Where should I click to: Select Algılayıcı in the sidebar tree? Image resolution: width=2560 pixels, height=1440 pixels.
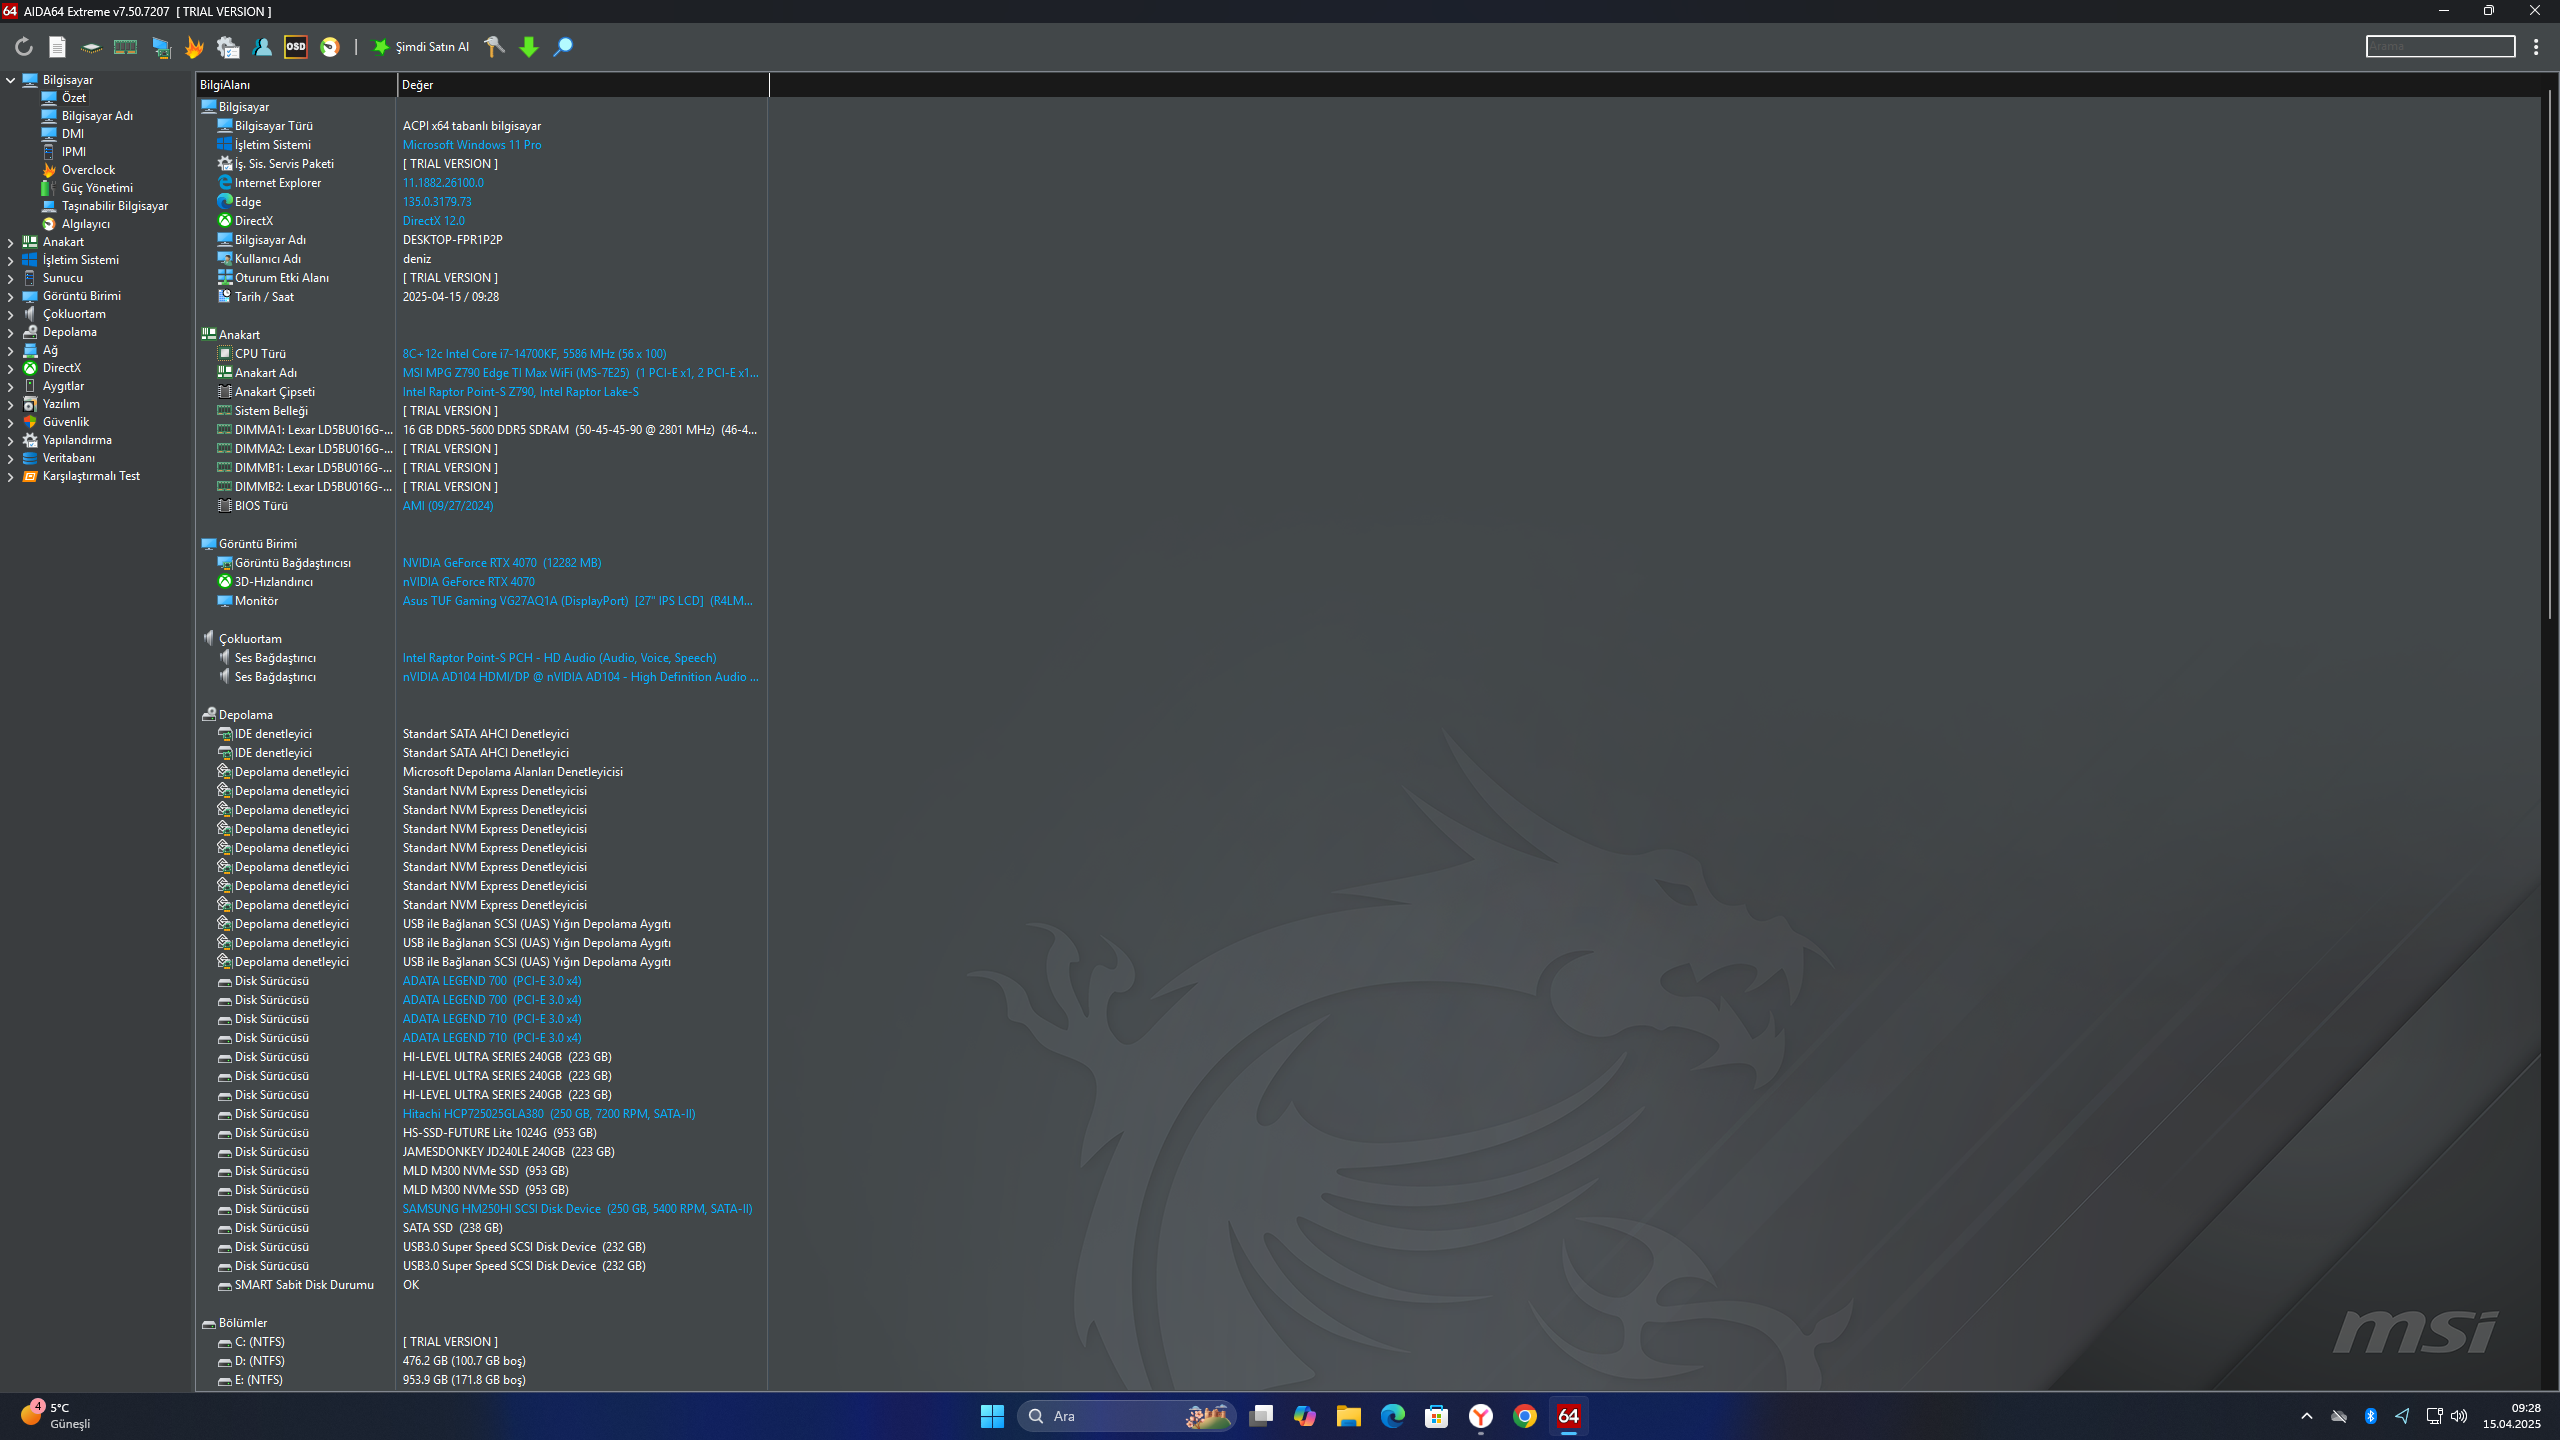(x=85, y=224)
